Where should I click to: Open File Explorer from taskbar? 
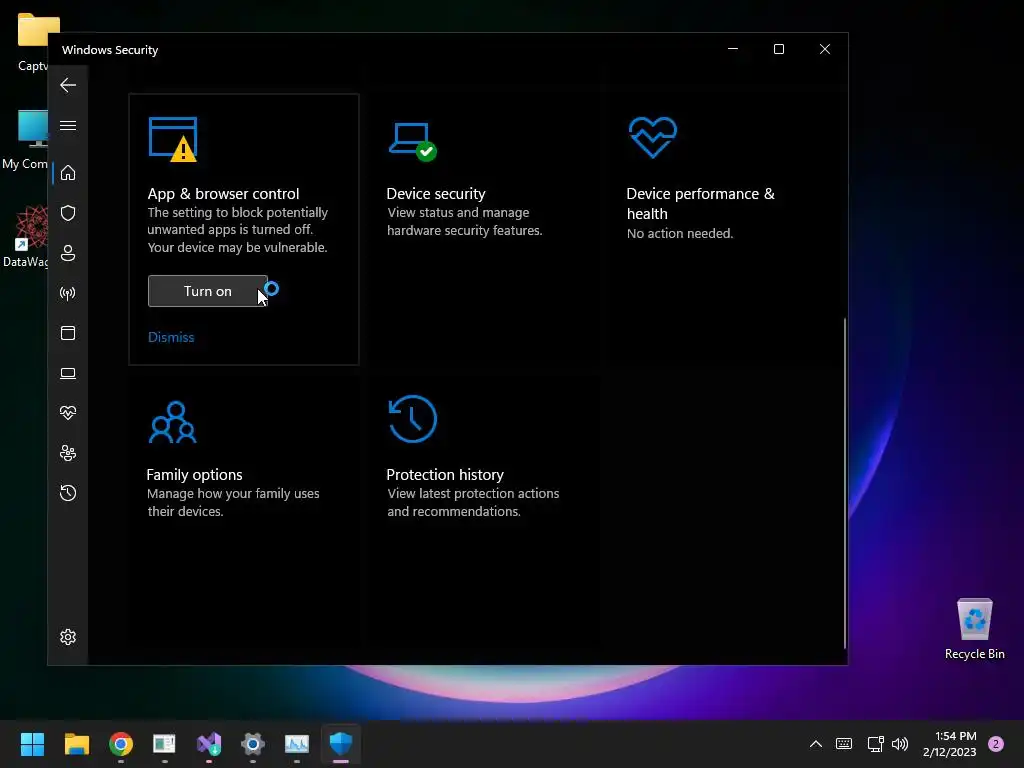[x=76, y=744]
